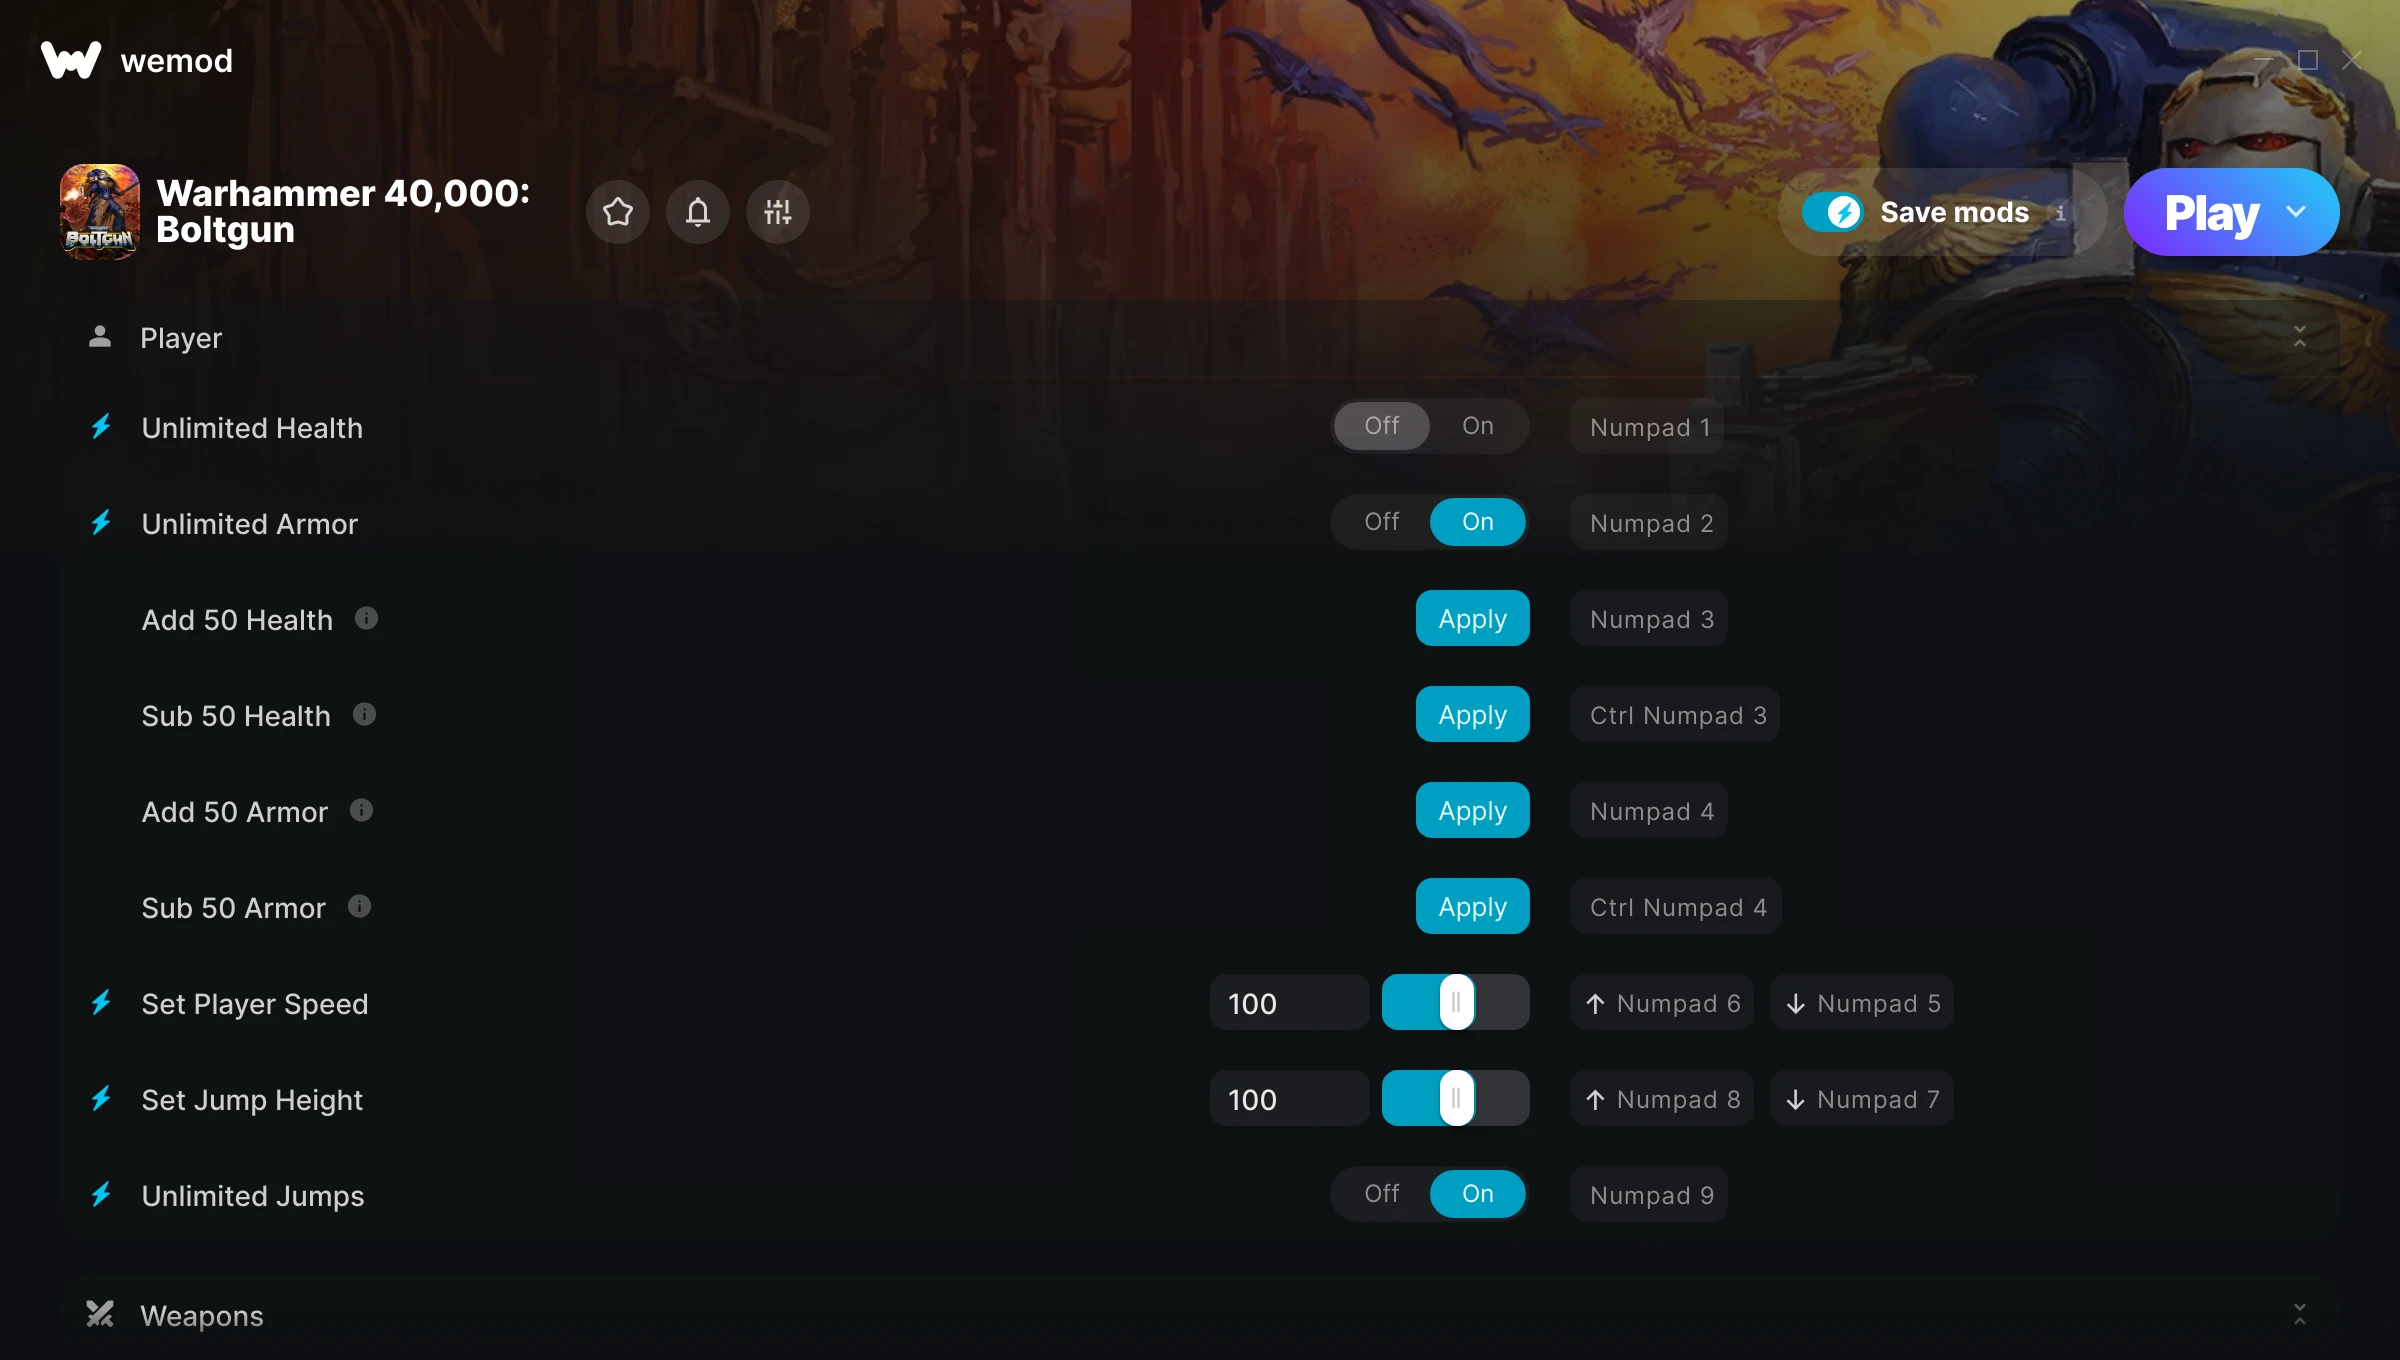Click the favorite star icon
The height and width of the screenshot is (1360, 2400).
click(x=618, y=212)
